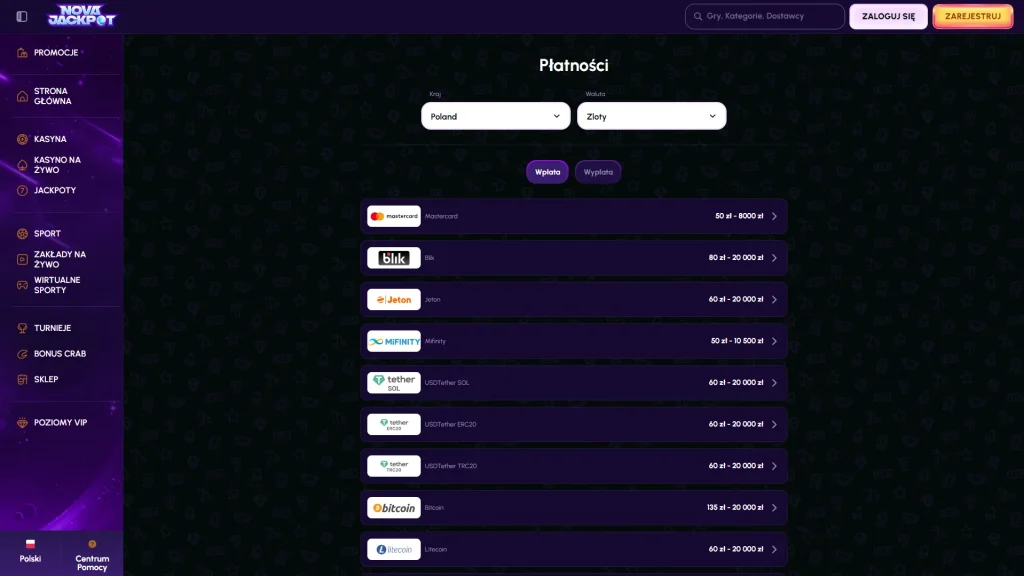Click the Jackpoty icon in sidebar
The height and width of the screenshot is (576, 1024).
(22, 191)
